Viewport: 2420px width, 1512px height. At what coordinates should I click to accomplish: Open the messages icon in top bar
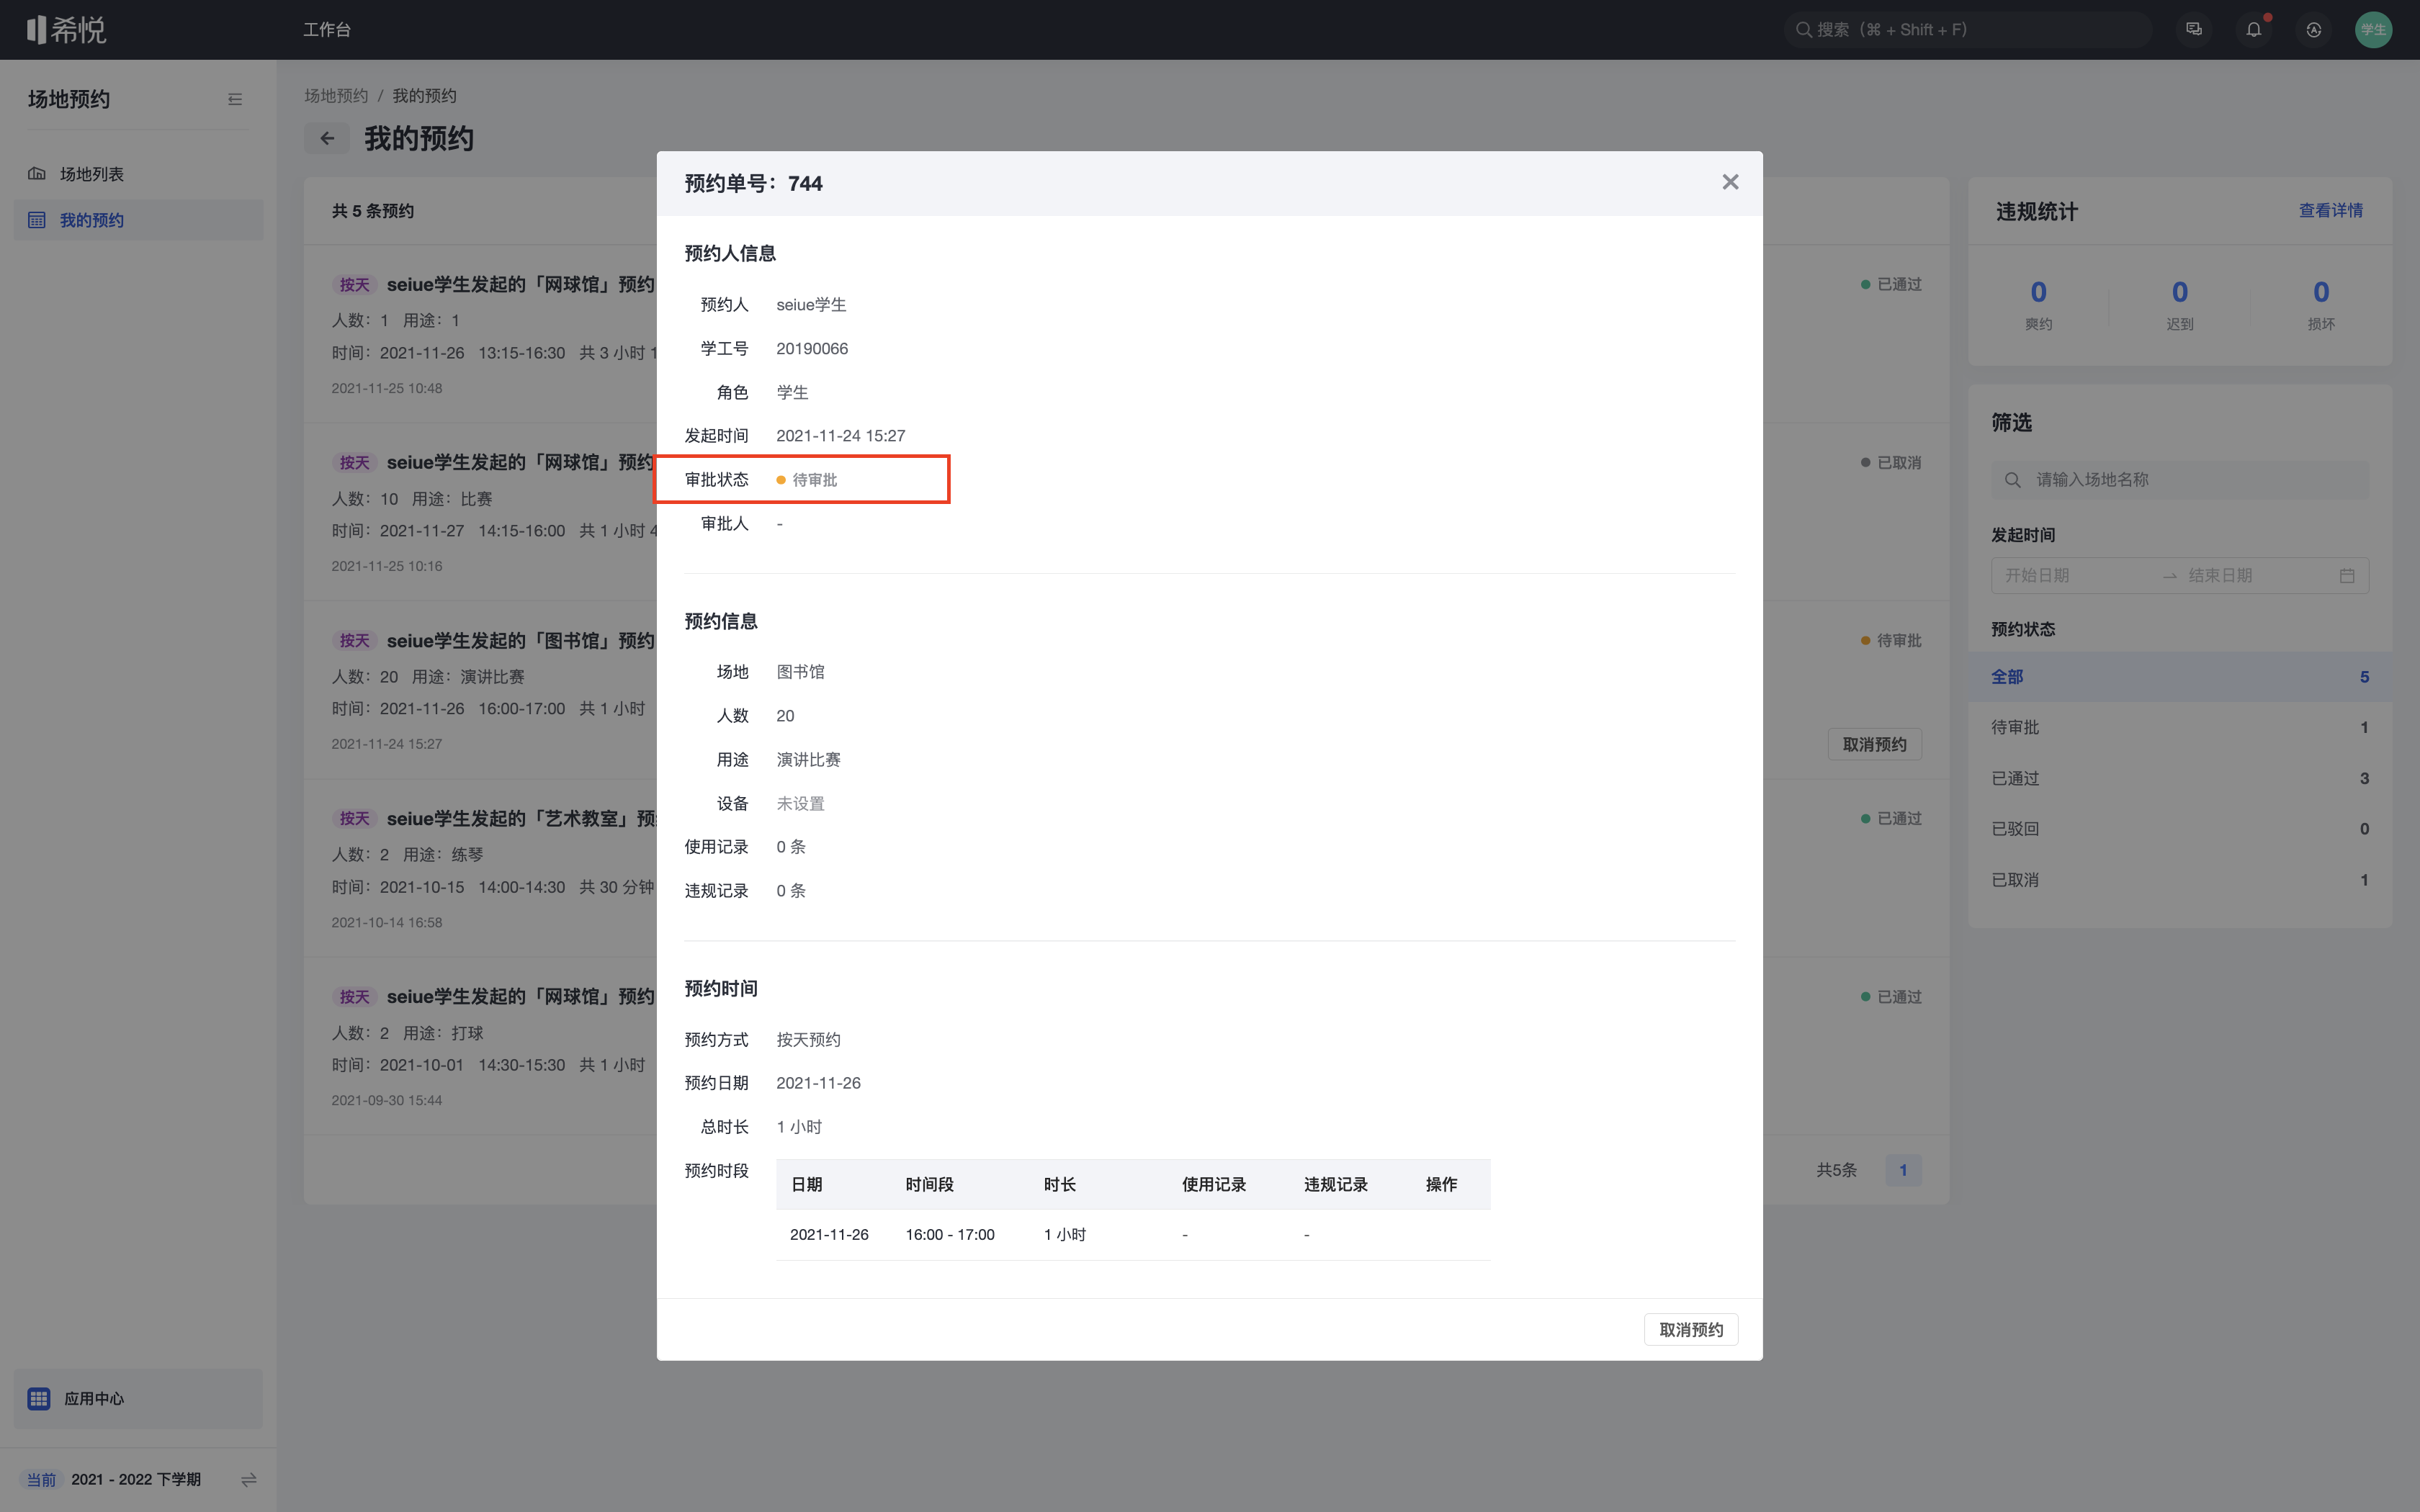[x=2193, y=30]
